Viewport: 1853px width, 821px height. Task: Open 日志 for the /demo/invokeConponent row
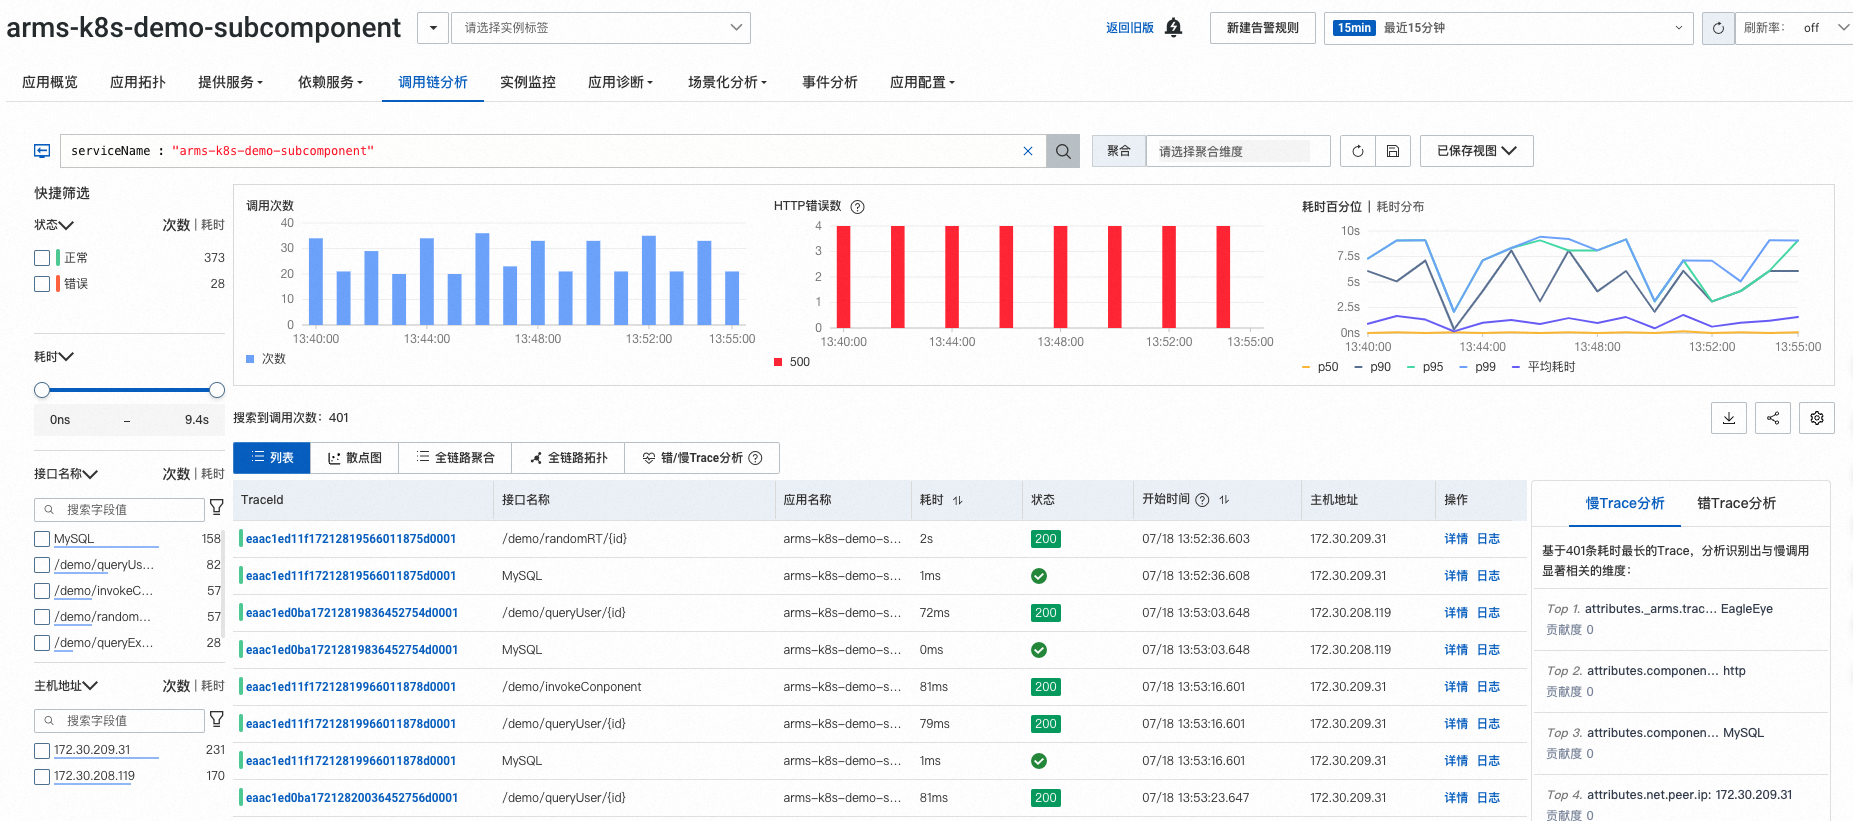coord(1488,687)
